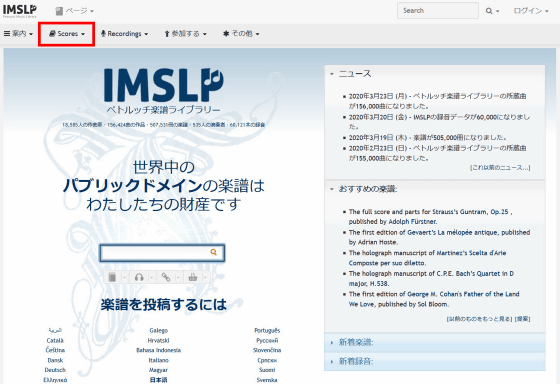Click the scores book icon below search
The image size is (560, 384).
coord(112,277)
